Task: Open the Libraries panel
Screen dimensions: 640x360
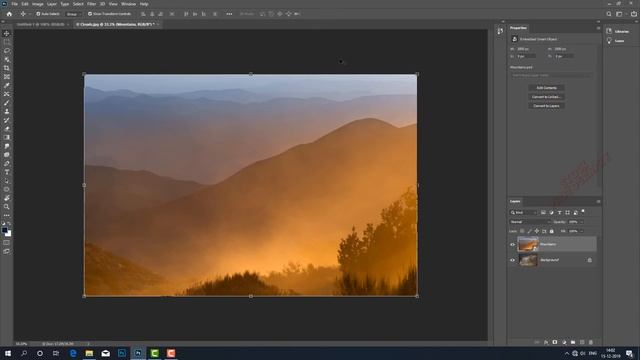Action: [618, 31]
